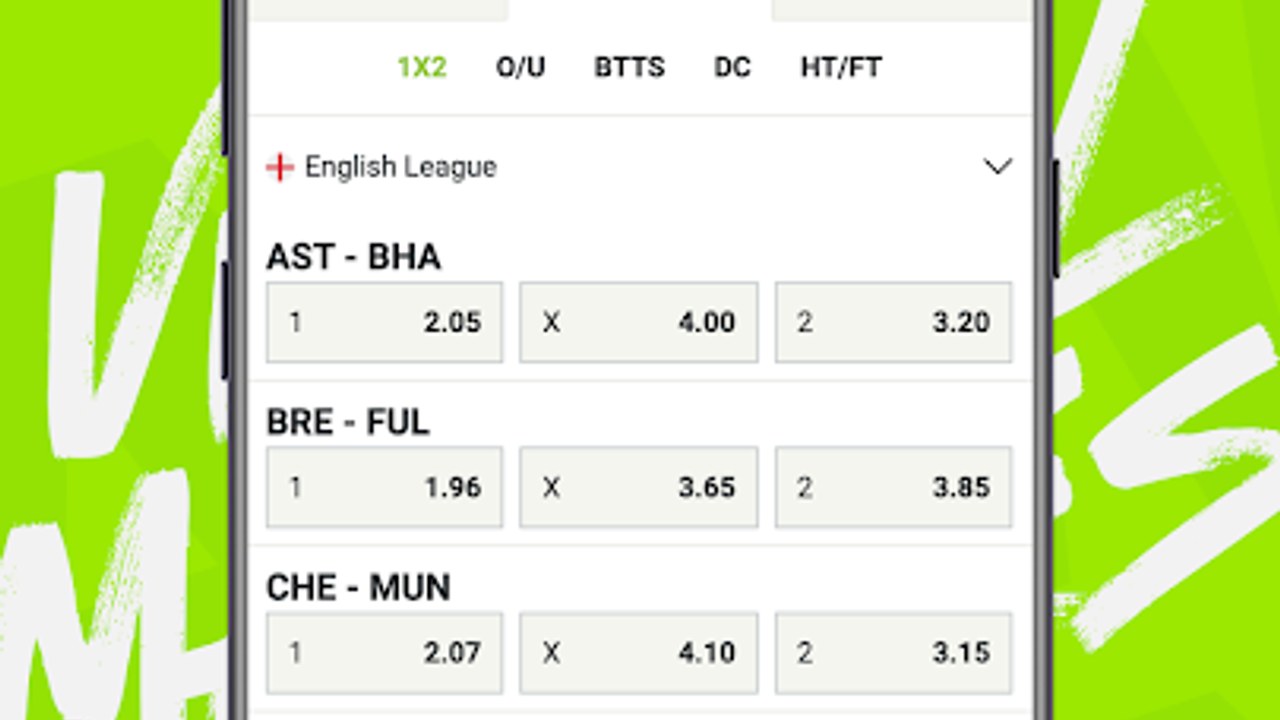This screenshot has height=720, width=1280.
Task: Select draw odds 4.00 for AST - BHA
Action: (638, 322)
